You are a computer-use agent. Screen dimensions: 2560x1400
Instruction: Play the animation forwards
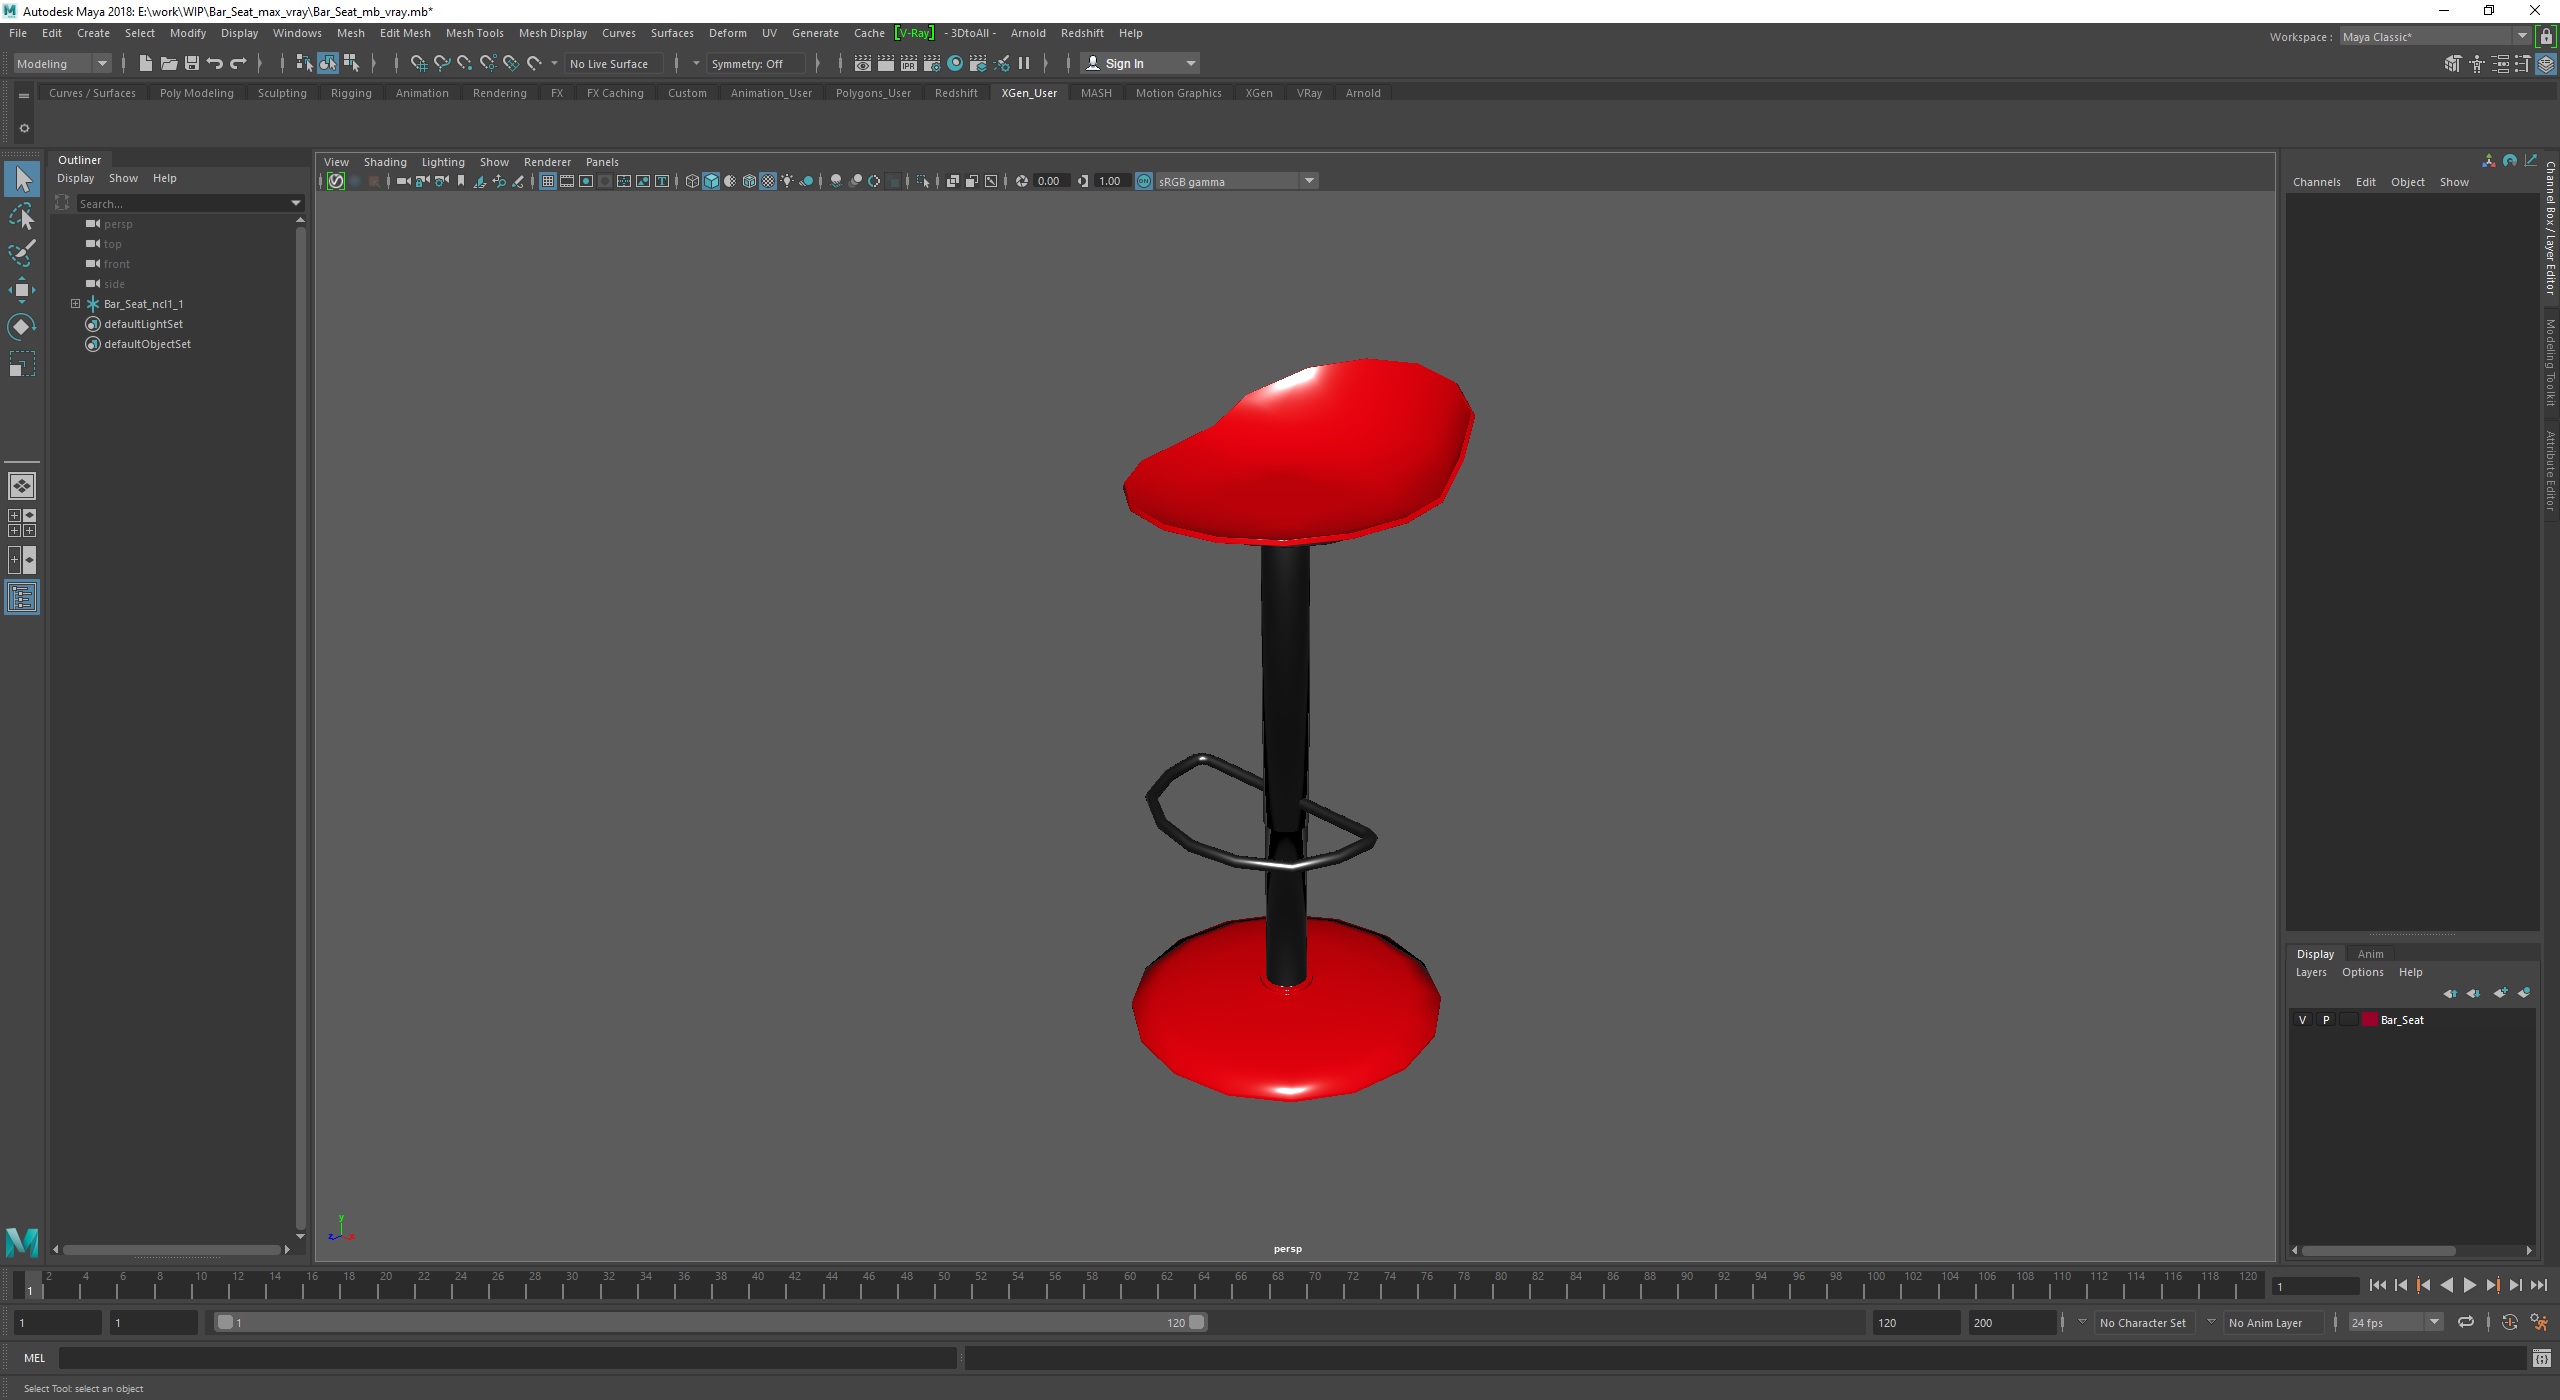click(2469, 1286)
